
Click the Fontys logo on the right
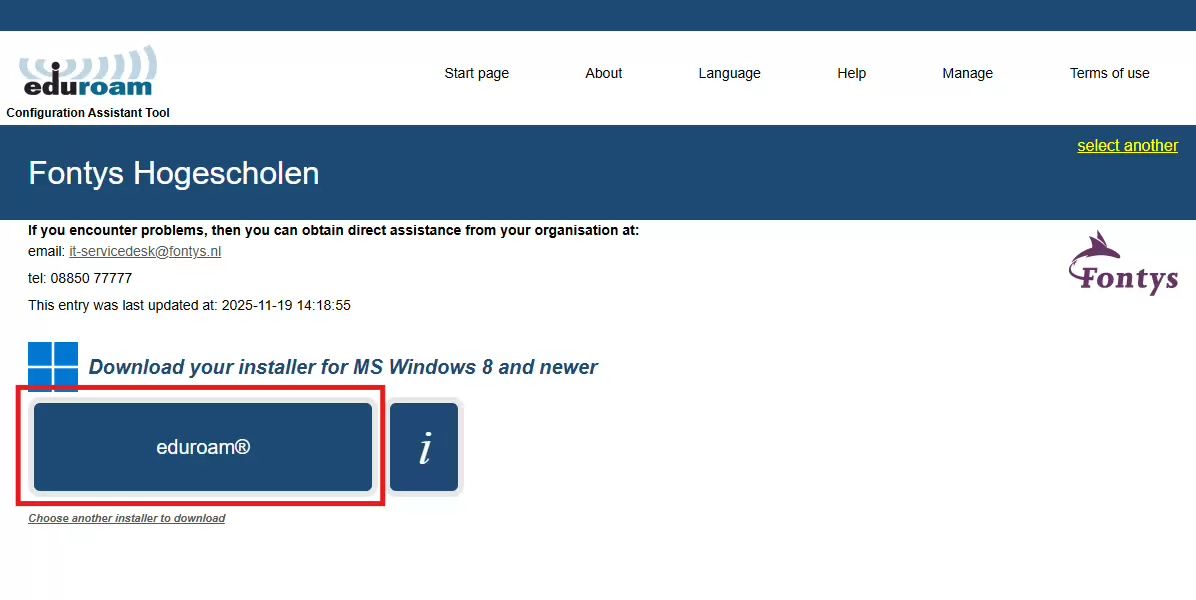coord(1123,263)
